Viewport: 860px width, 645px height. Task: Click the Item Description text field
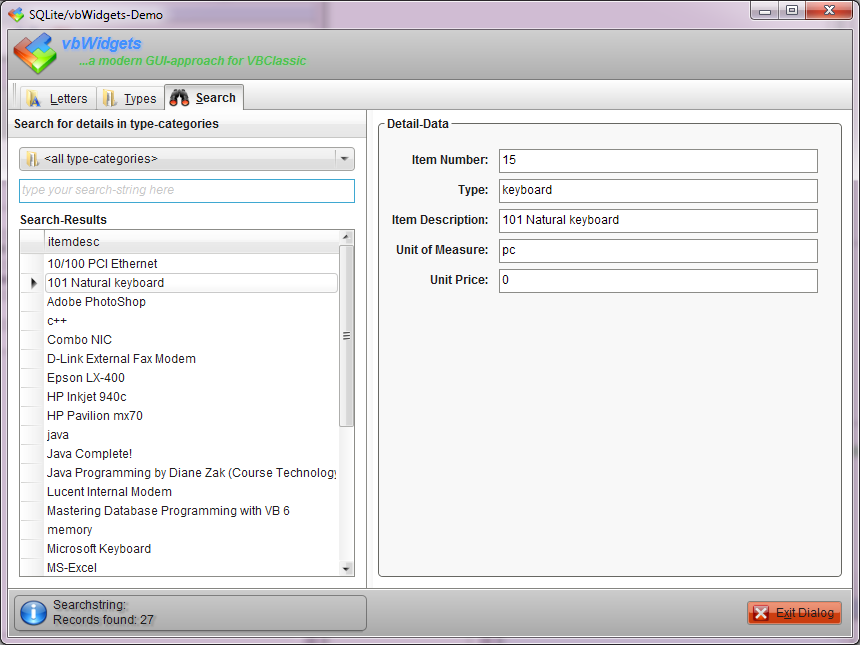point(658,220)
